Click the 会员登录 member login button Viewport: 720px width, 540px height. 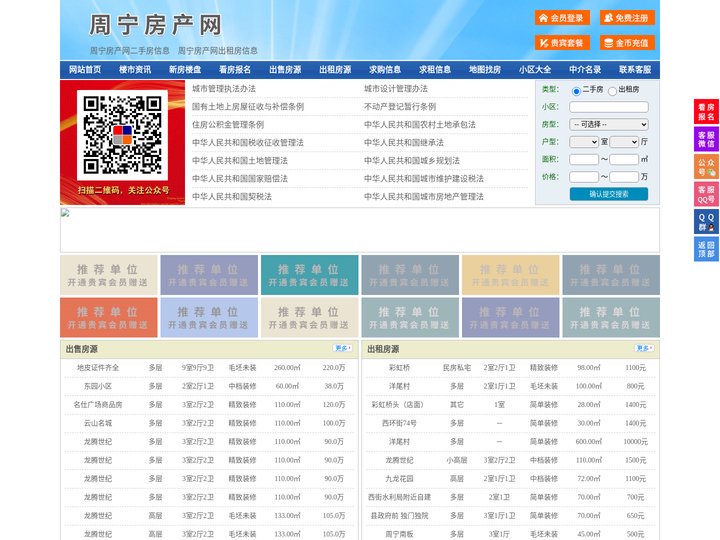click(562, 18)
